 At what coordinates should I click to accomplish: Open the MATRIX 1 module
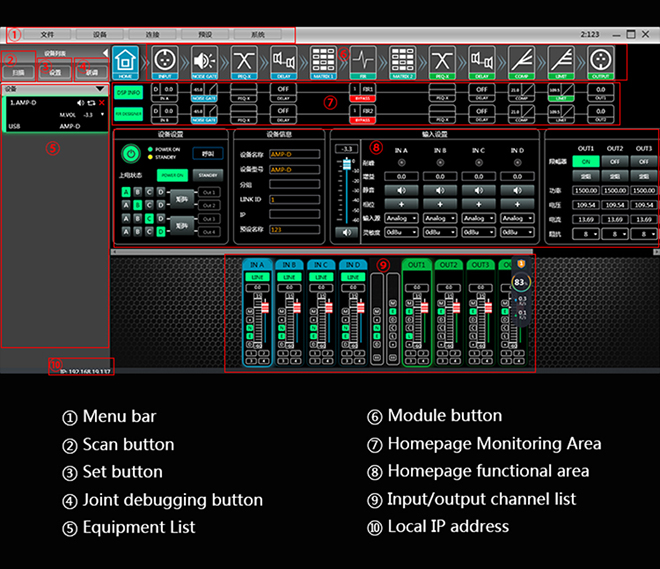point(323,60)
